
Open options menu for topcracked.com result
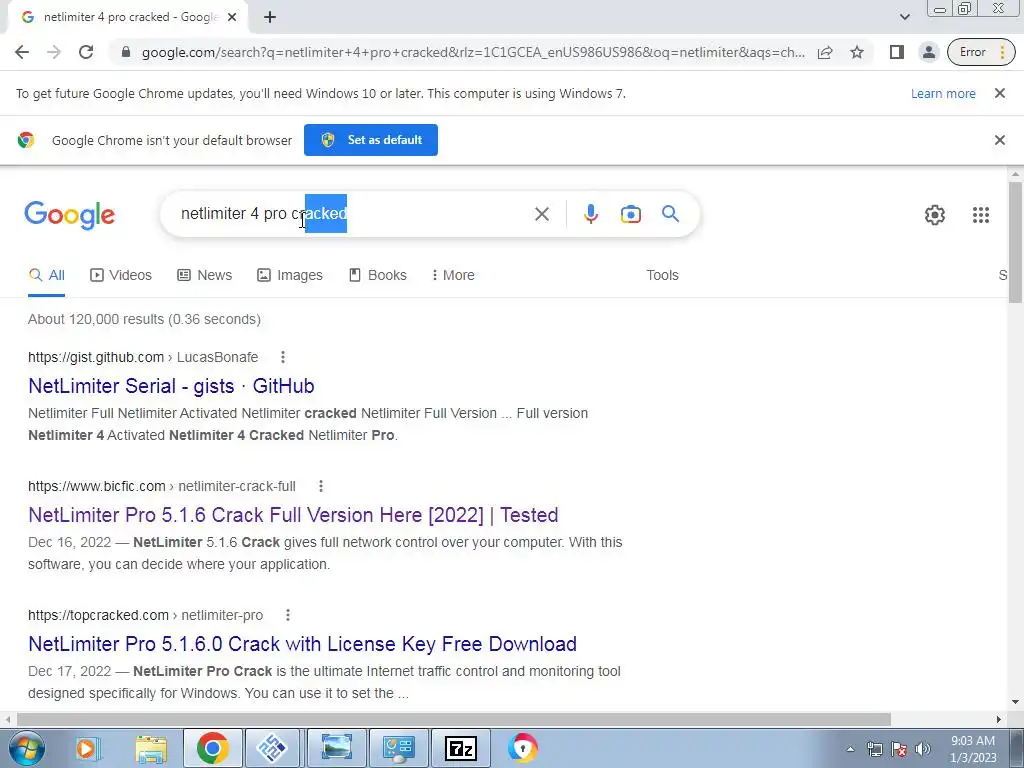(288, 615)
